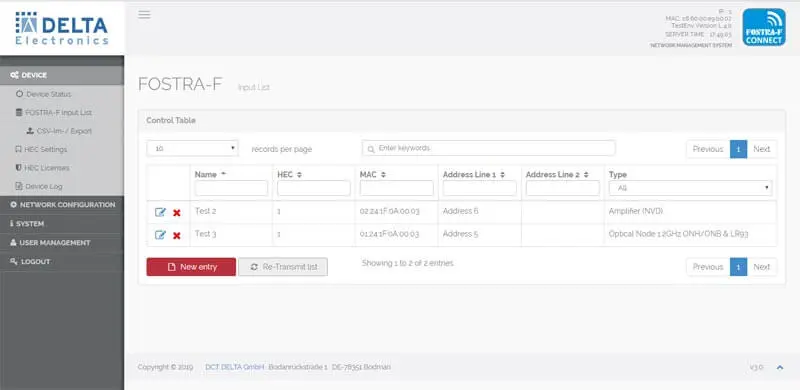Click the FOSTRA-F Connect logo
This screenshot has height=390, width=800.
764,27
